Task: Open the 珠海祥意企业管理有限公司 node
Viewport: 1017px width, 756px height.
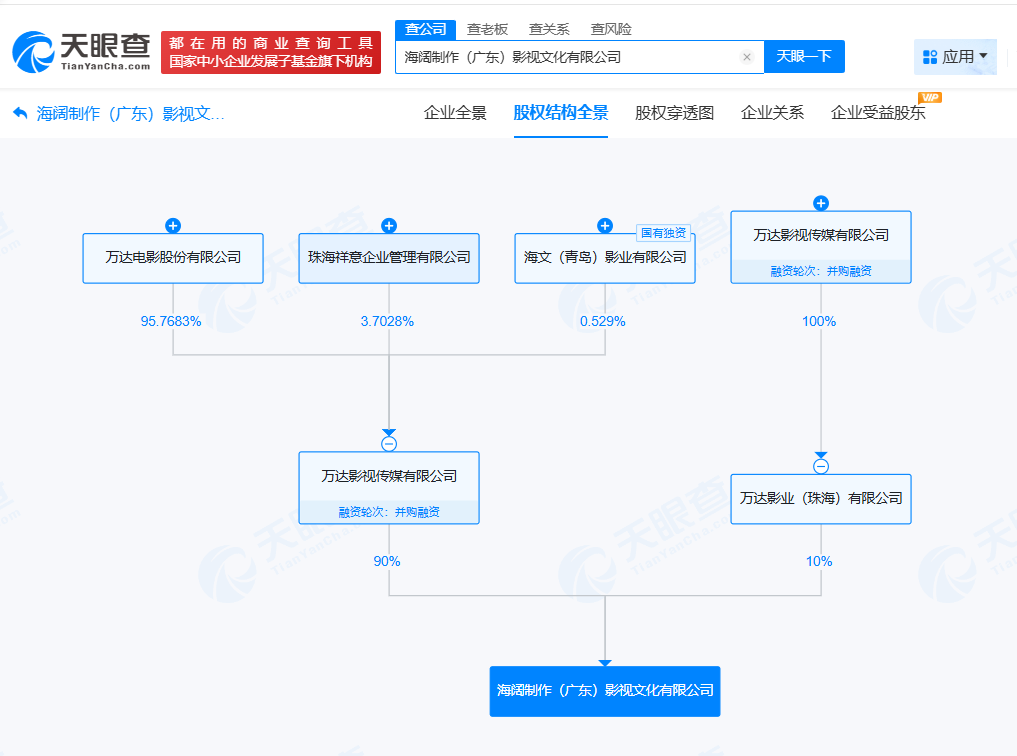Action: (389, 258)
